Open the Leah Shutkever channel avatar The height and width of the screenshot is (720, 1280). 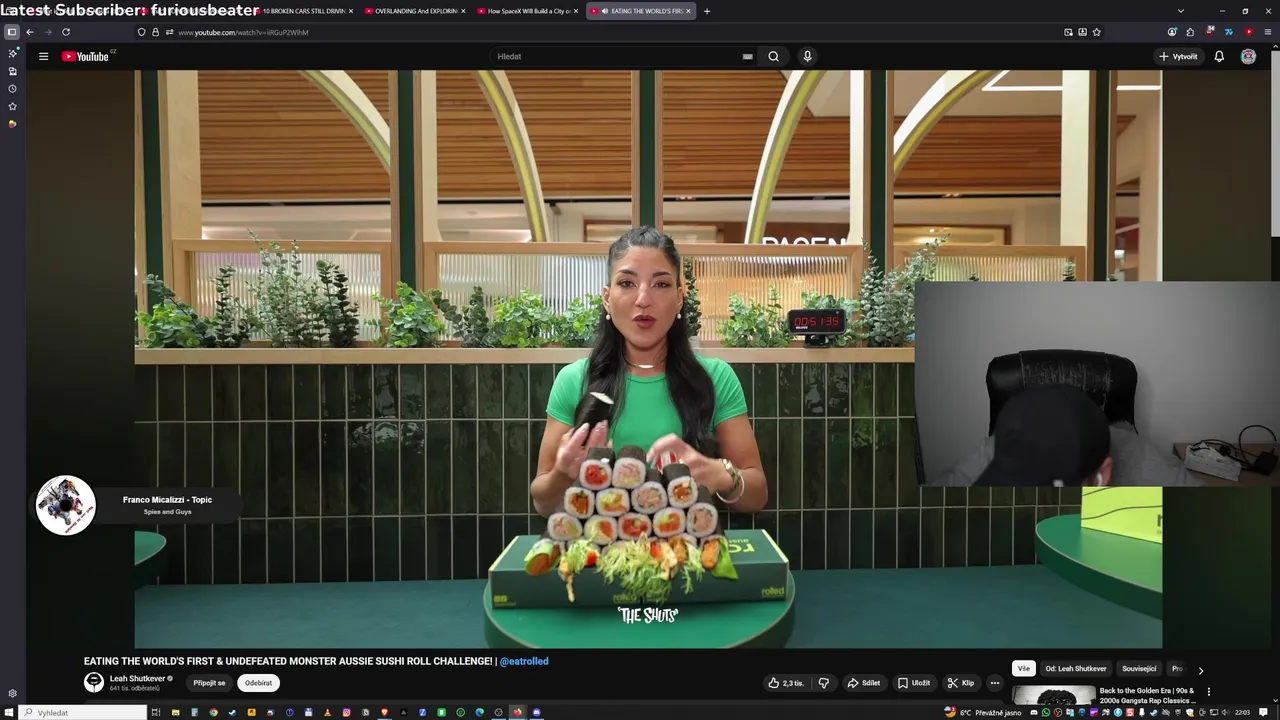tap(94, 682)
